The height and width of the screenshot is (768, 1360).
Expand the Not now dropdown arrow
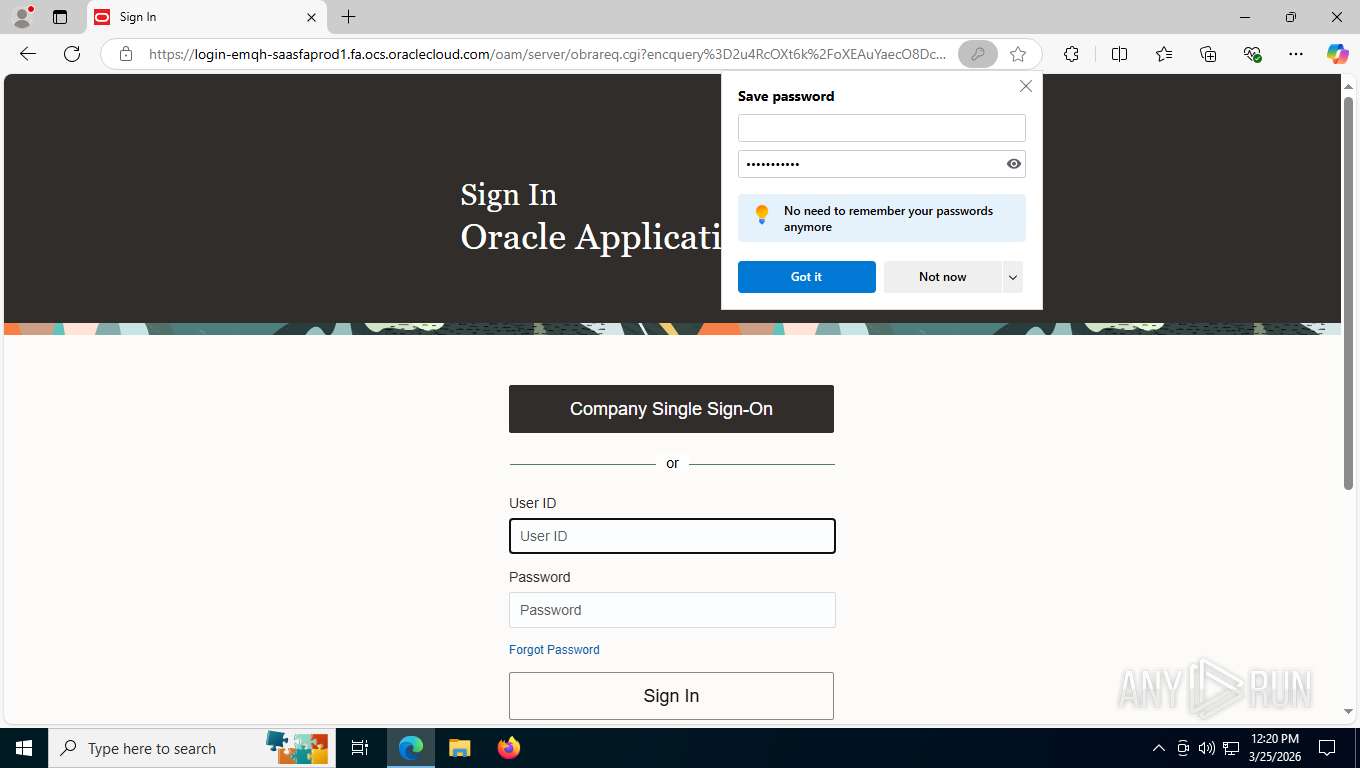tap(1012, 277)
